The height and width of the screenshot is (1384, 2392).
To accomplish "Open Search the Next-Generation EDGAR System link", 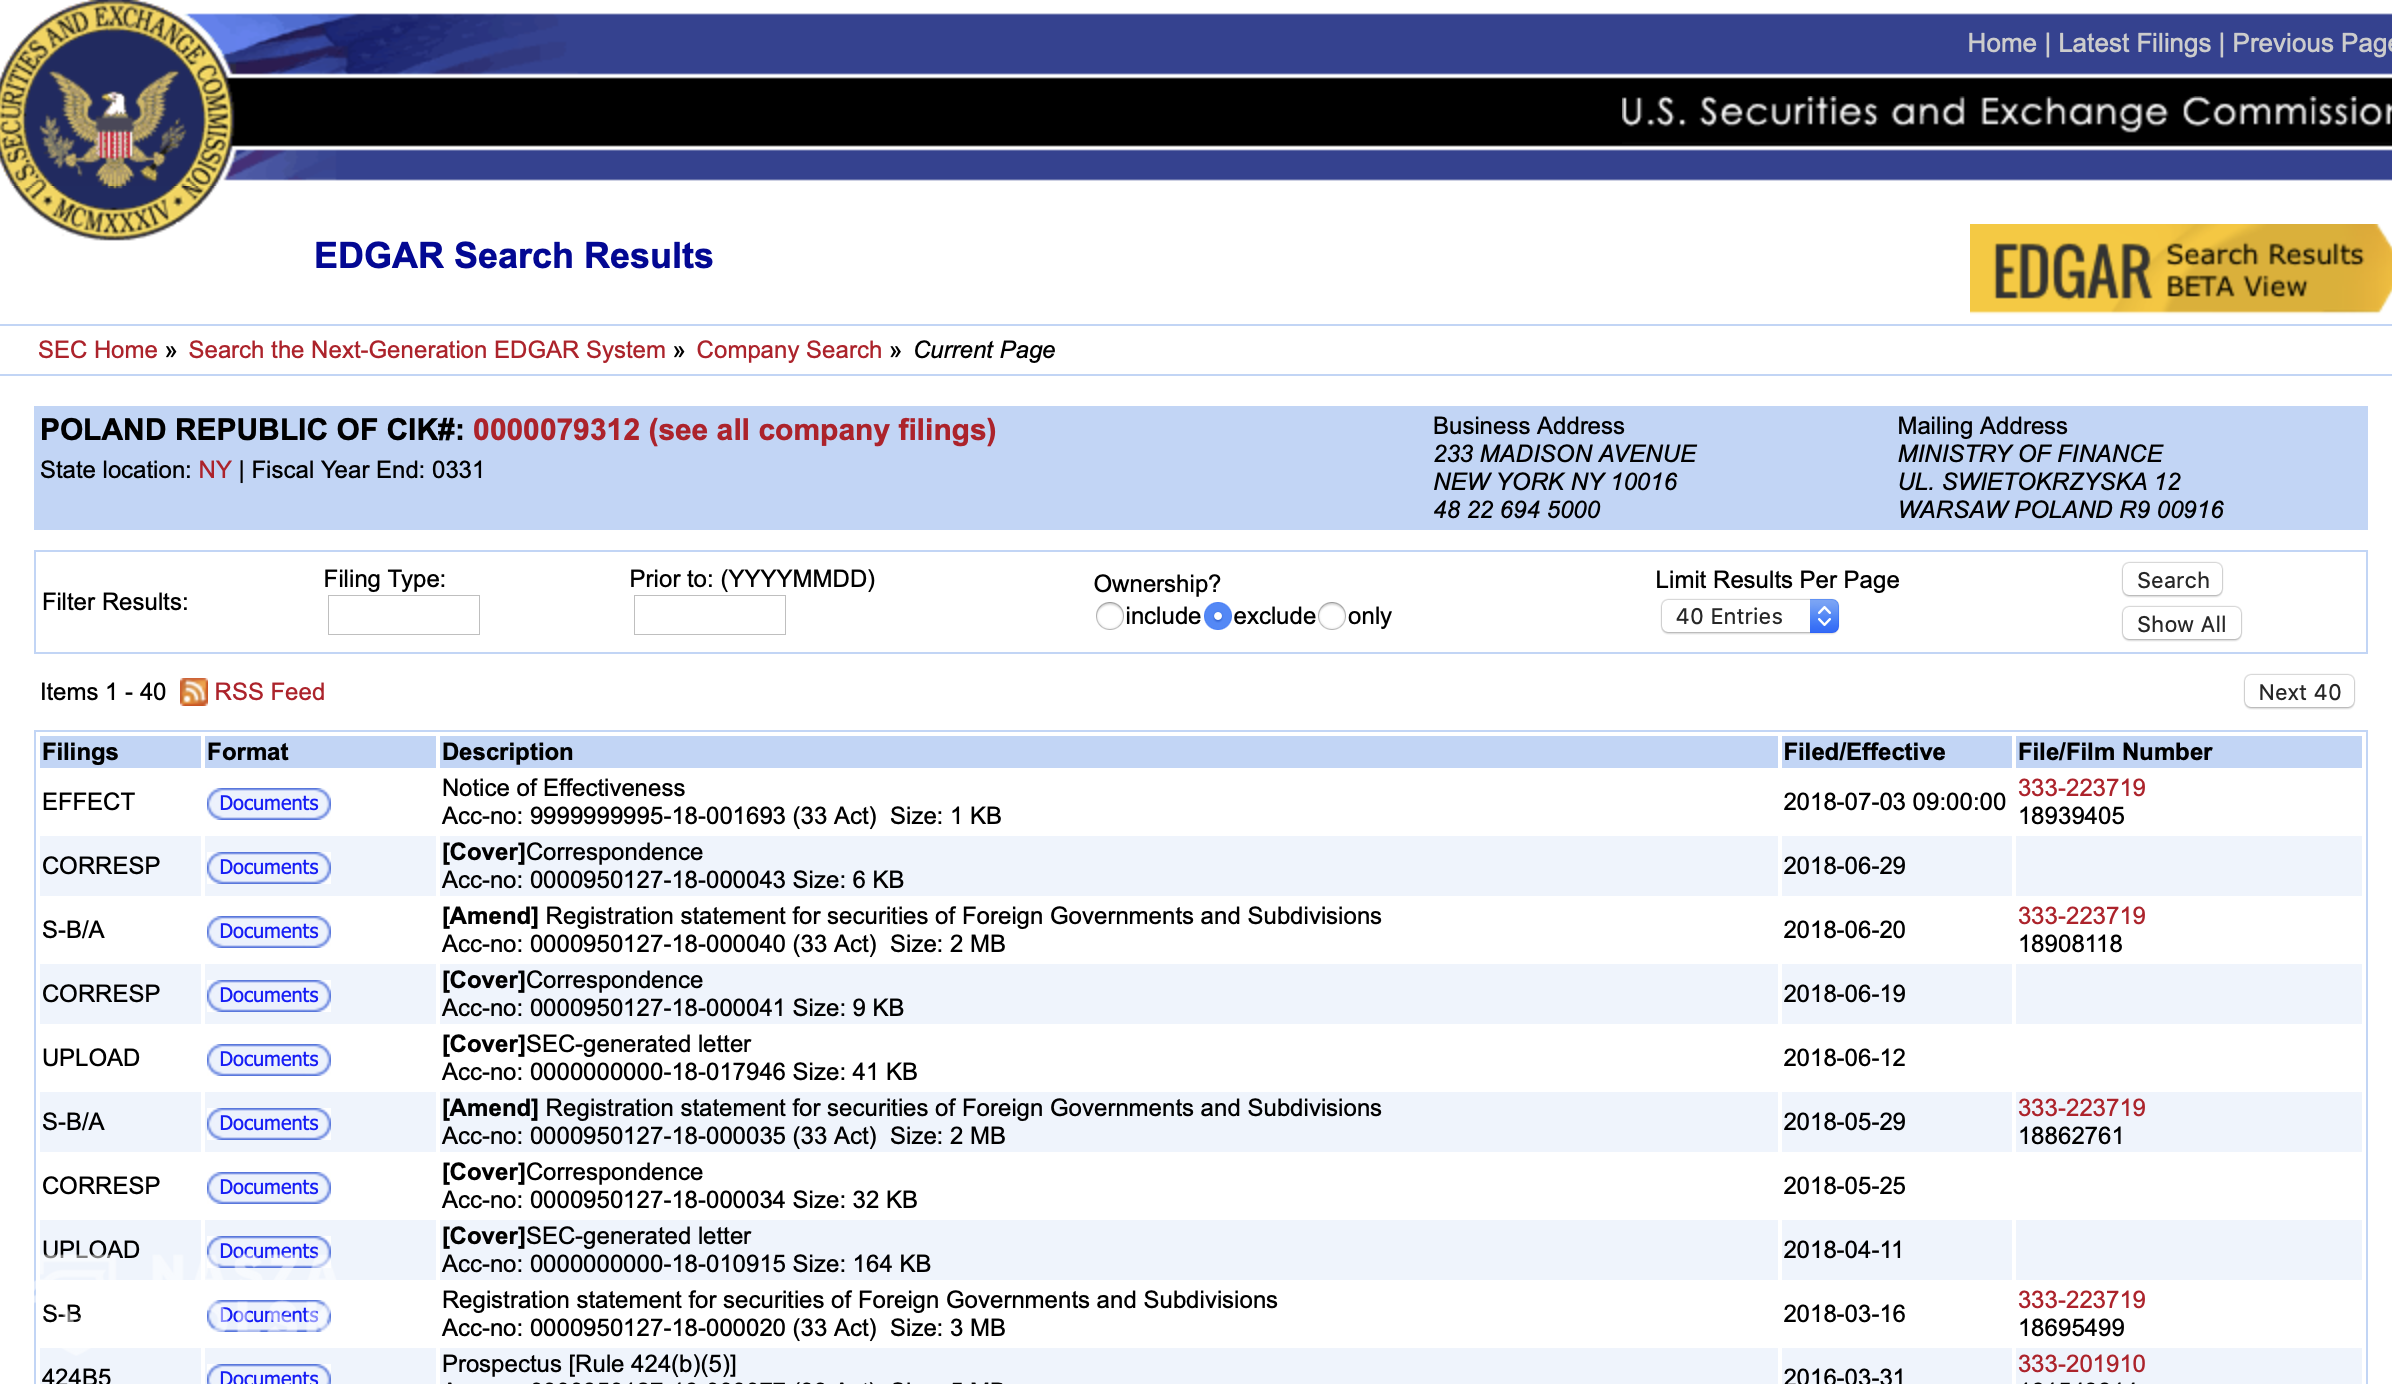I will click(427, 350).
